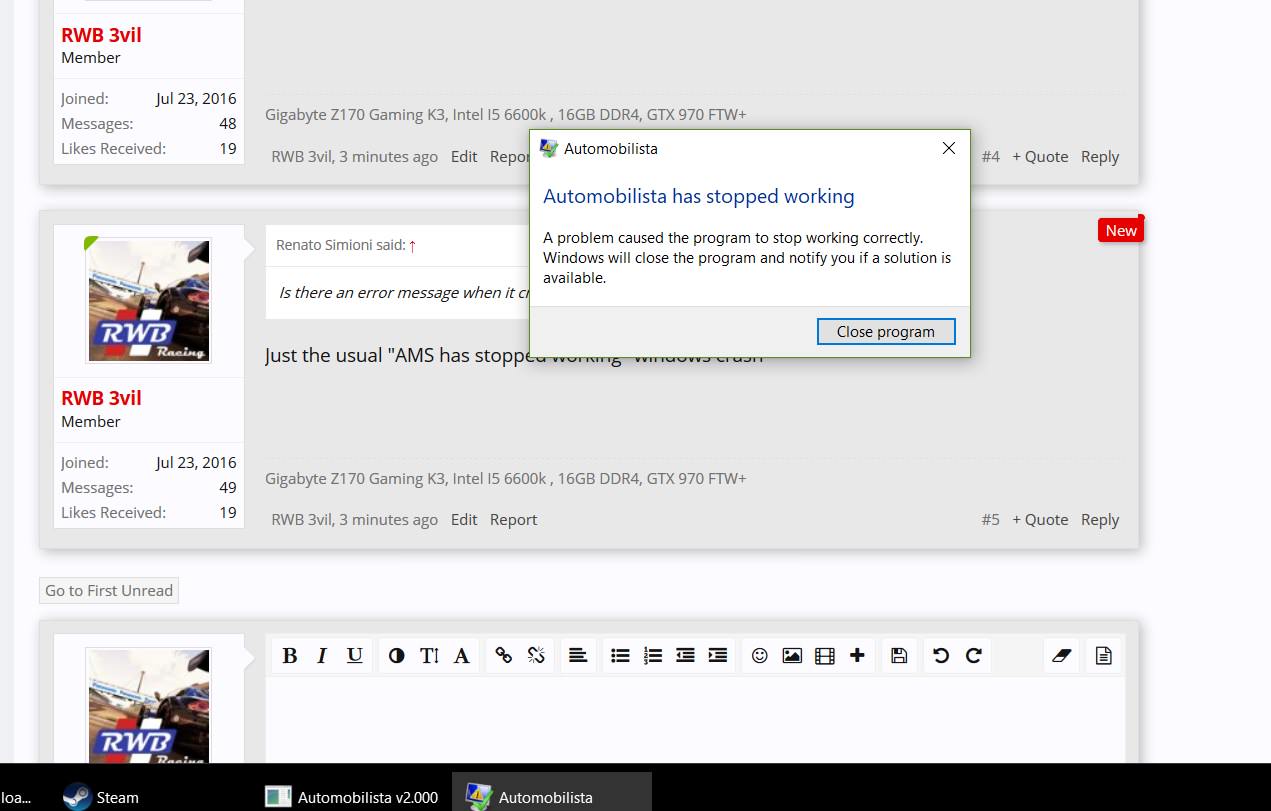Click Reply on post #4

point(1100,156)
